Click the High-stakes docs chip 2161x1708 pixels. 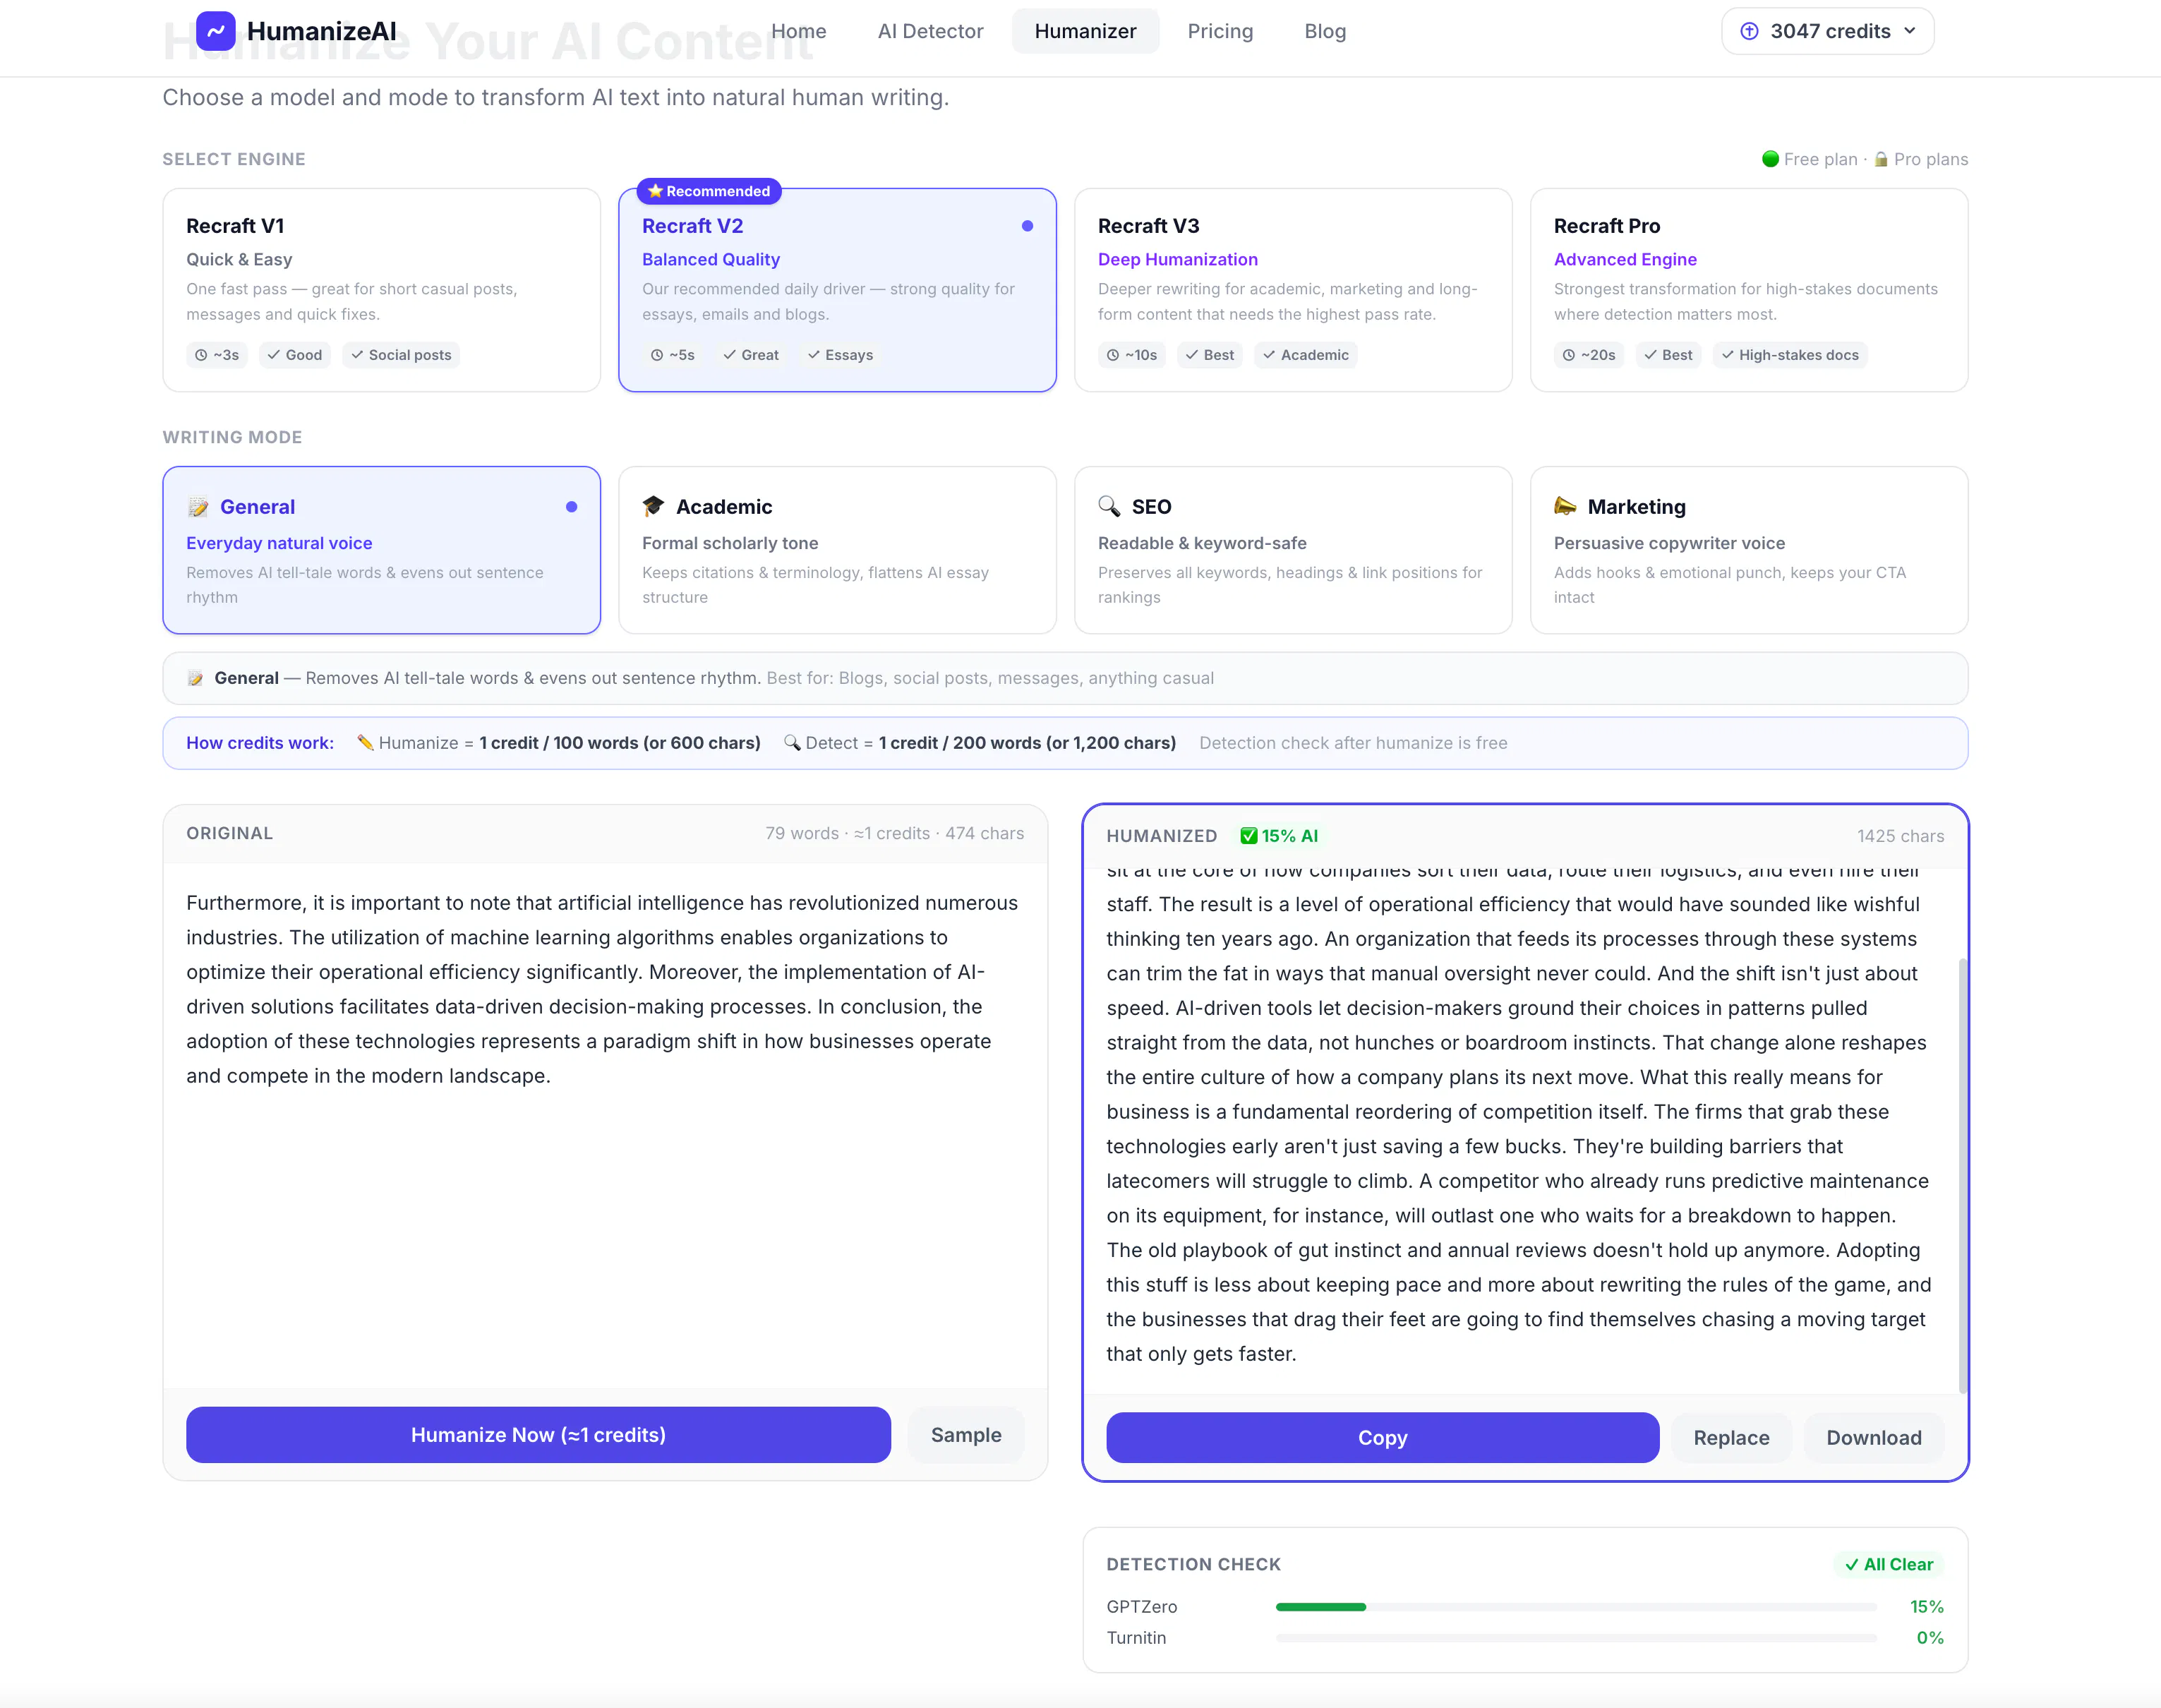(x=1790, y=355)
